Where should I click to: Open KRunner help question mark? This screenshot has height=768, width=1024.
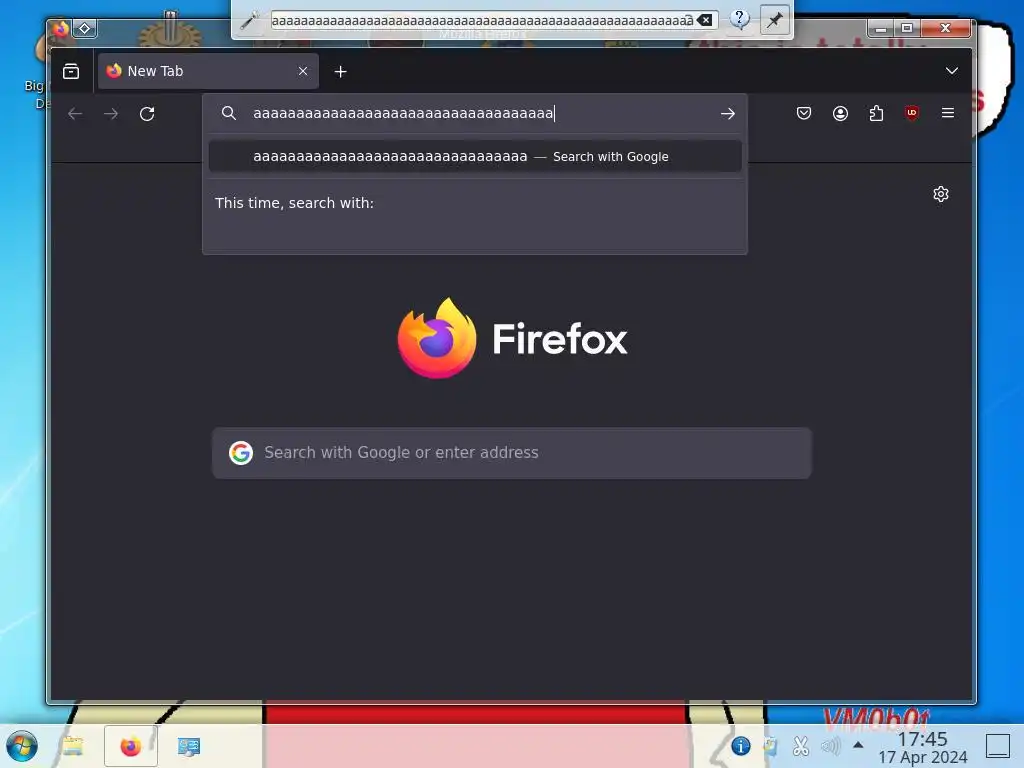(x=740, y=19)
